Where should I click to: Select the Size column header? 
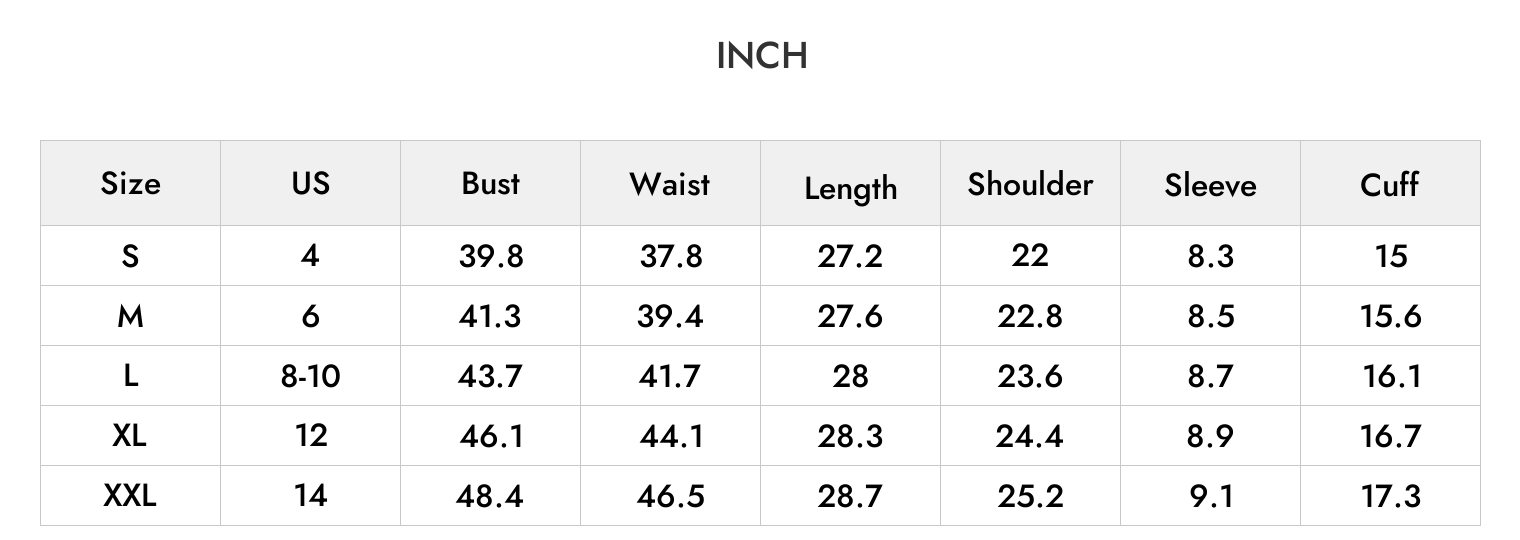(130, 184)
